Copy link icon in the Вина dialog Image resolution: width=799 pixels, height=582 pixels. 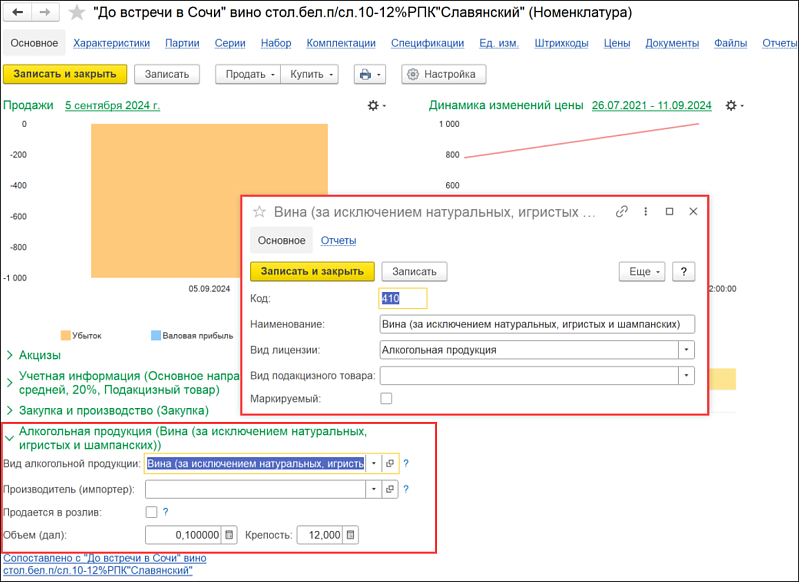[621, 211]
